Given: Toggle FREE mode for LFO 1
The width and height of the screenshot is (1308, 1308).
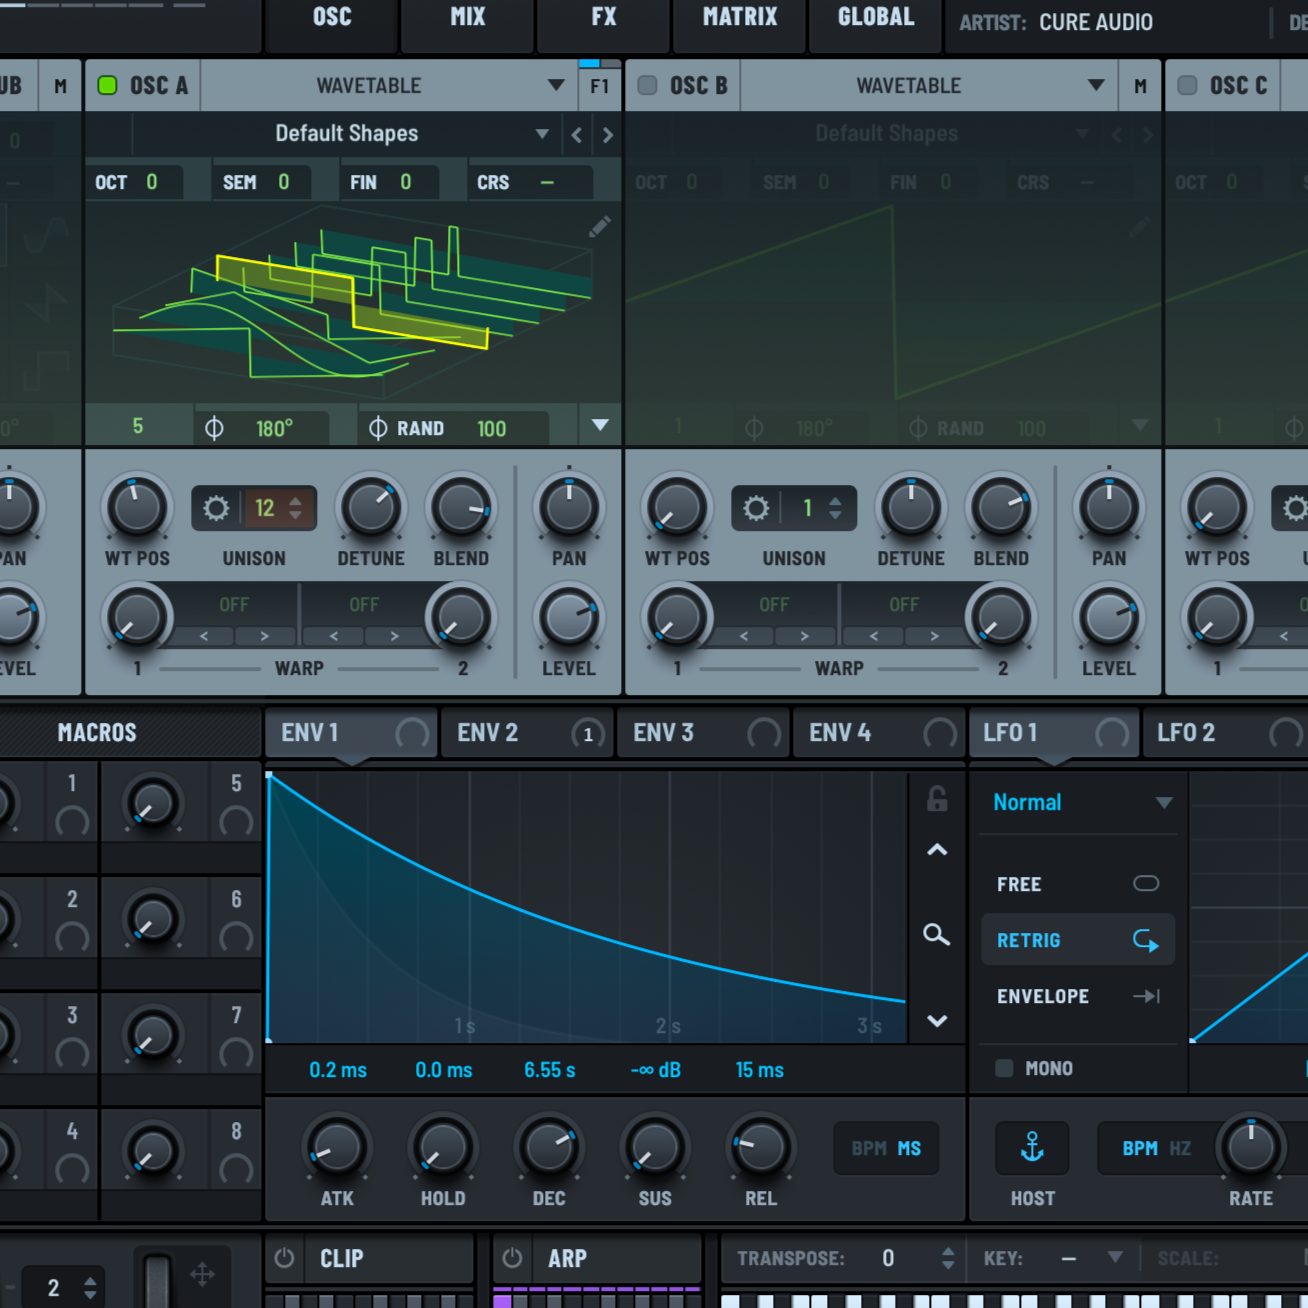Looking at the screenshot, I should (1146, 883).
